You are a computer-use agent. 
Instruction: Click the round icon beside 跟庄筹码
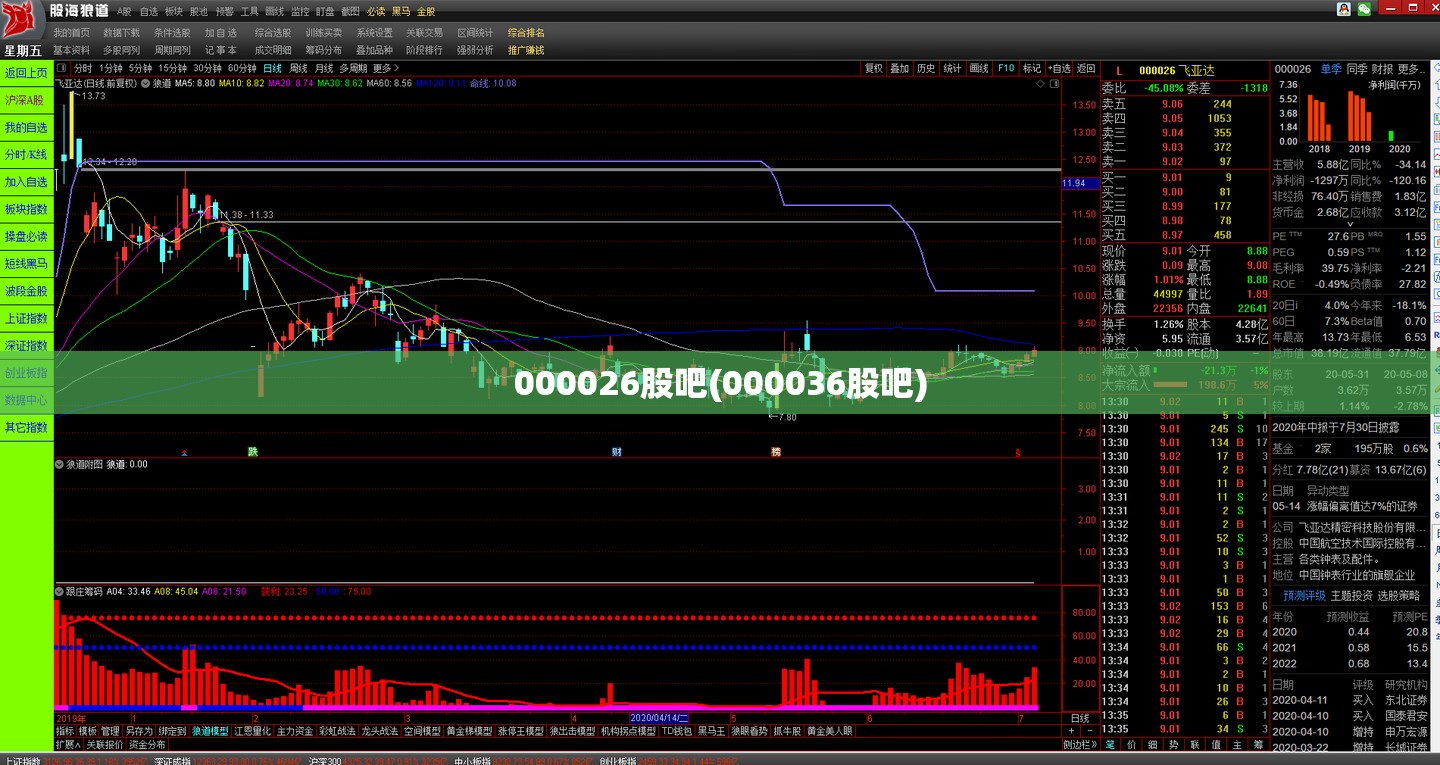(x=59, y=591)
